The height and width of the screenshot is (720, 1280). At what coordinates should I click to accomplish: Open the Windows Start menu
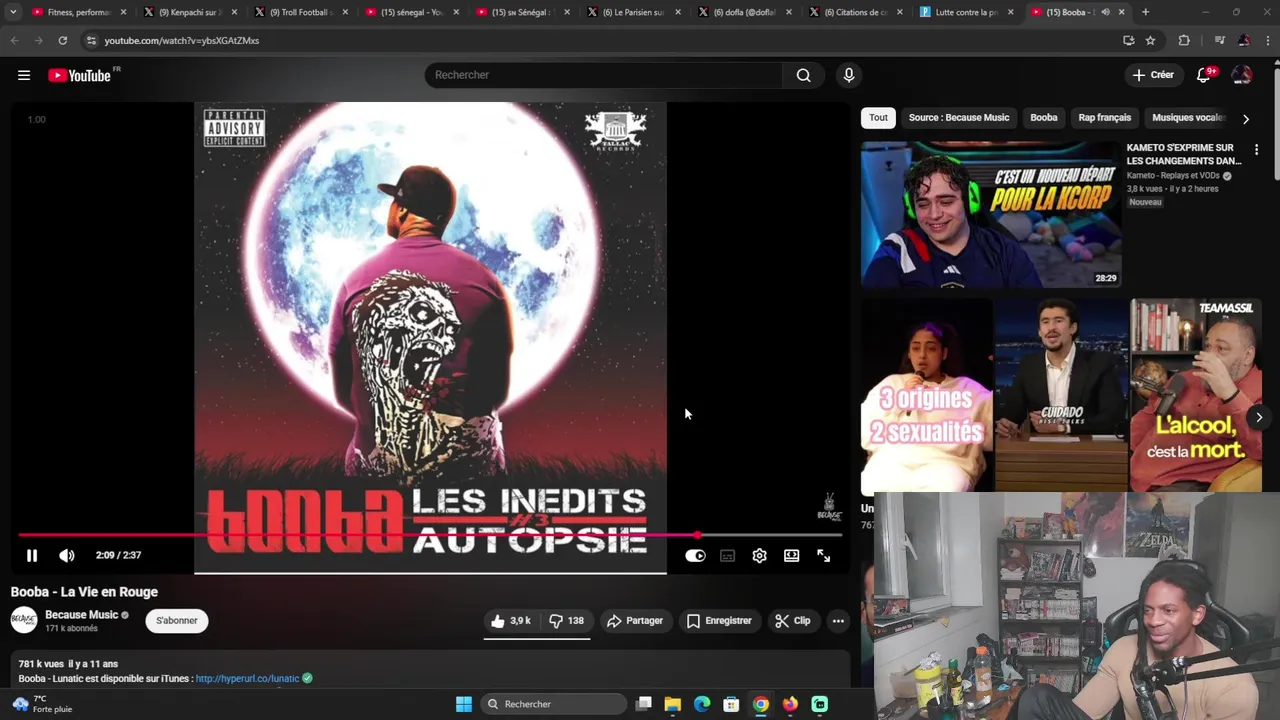tap(464, 705)
